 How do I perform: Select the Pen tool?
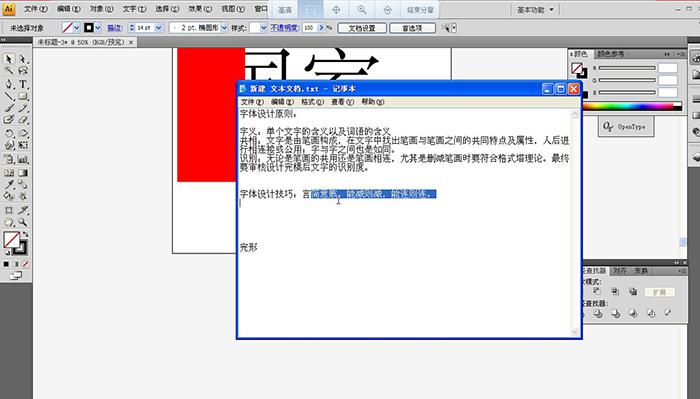click(9, 84)
